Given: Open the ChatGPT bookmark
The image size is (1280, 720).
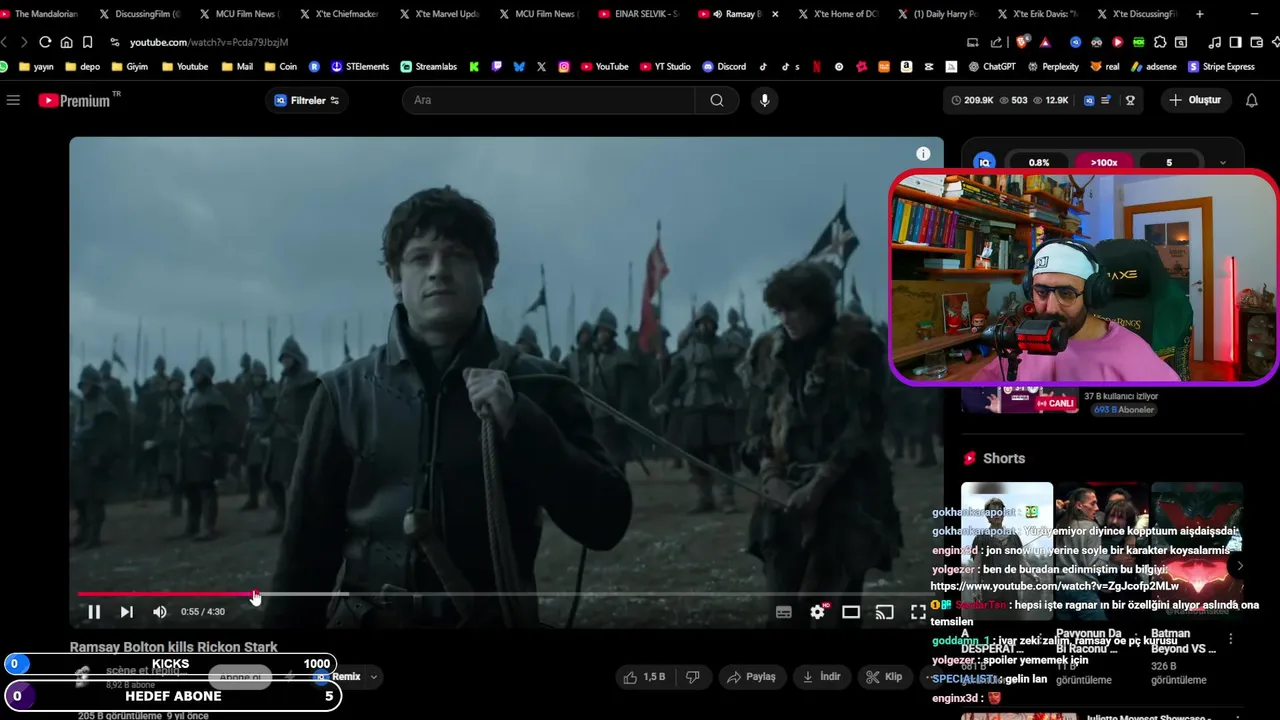Looking at the screenshot, I should point(991,67).
